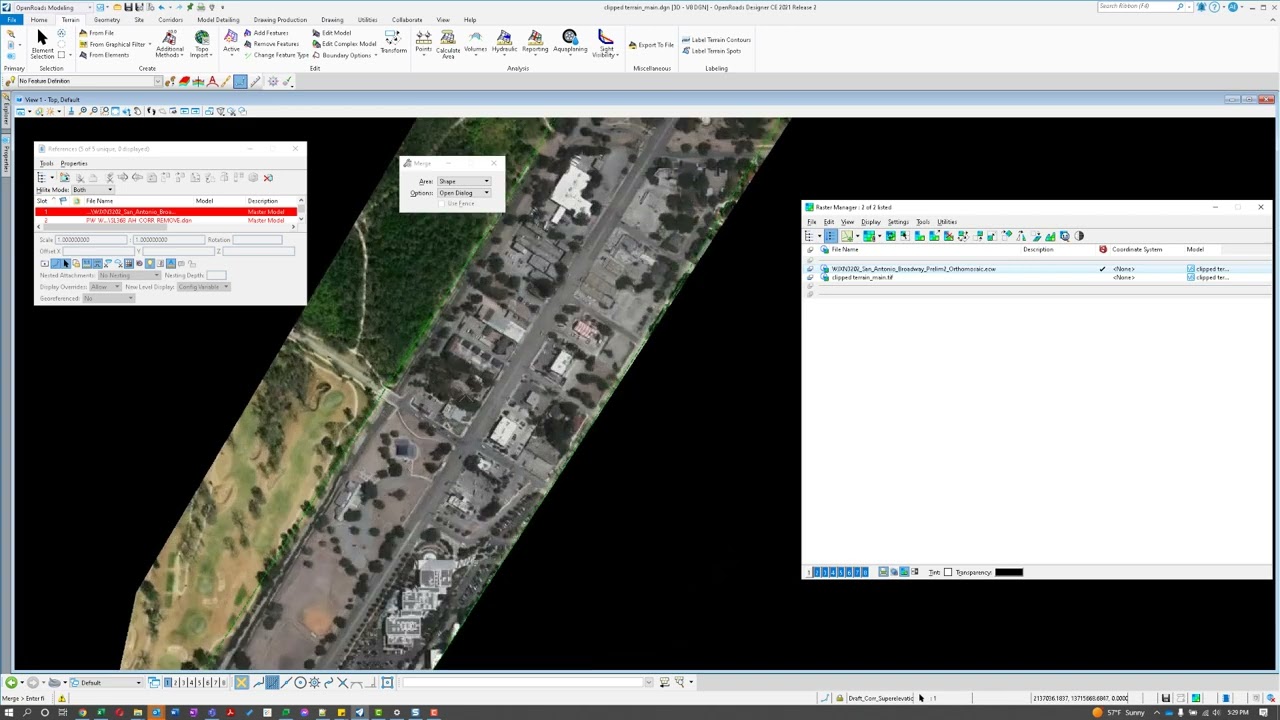Click Zoom Out in the view toolbar
This screenshot has width=1280, height=720.
94,111
